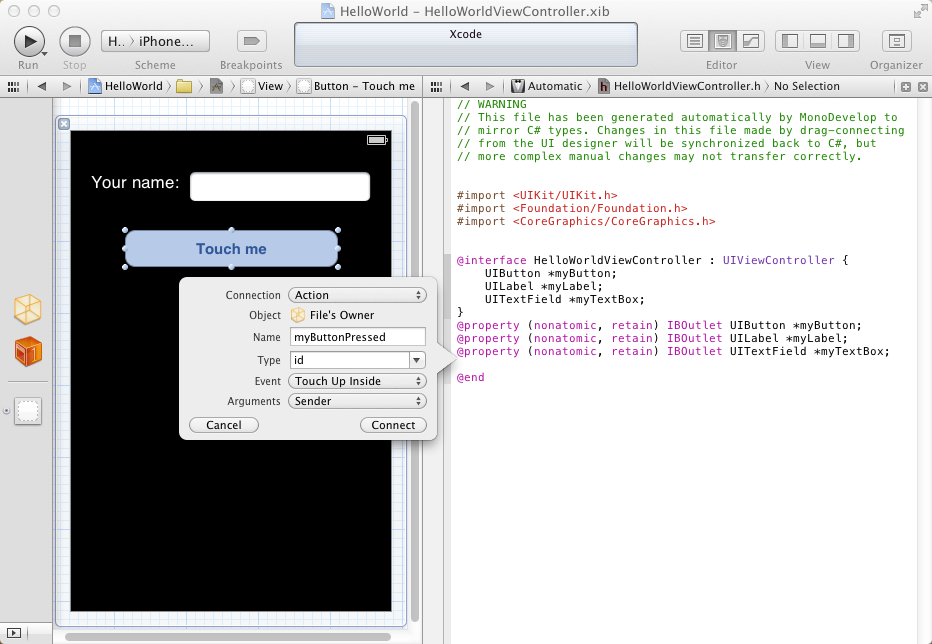Toggle the Breakpoints button
Screen dimensions: 932x644
click(251, 41)
